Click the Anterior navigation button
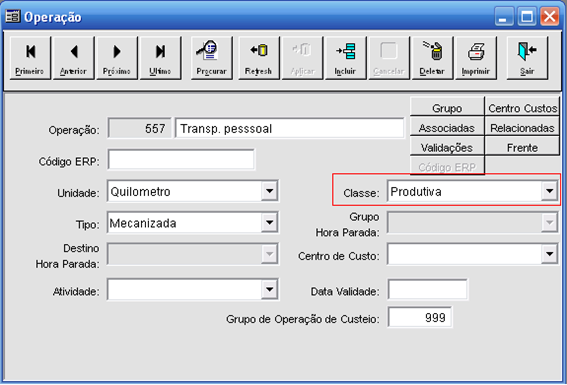The height and width of the screenshot is (385, 567). (73, 58)
